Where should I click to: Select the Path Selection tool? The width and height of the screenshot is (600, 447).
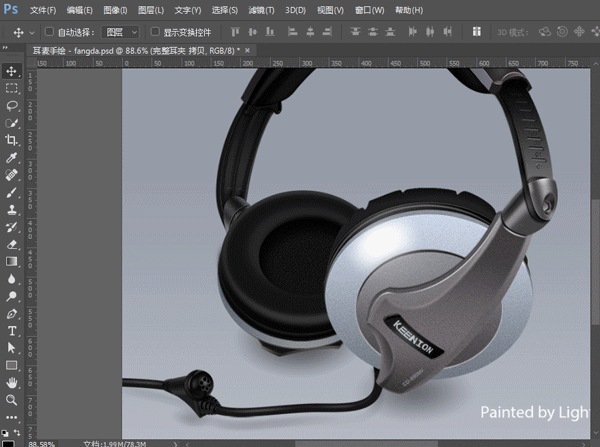click(11, 348)
